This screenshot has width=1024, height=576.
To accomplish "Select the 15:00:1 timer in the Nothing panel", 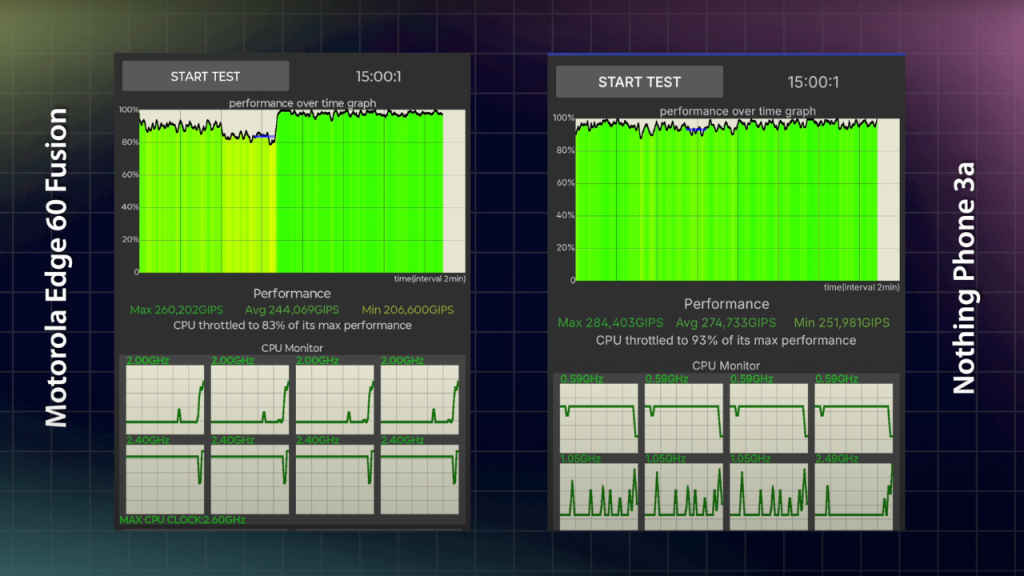I will (813, 82).
